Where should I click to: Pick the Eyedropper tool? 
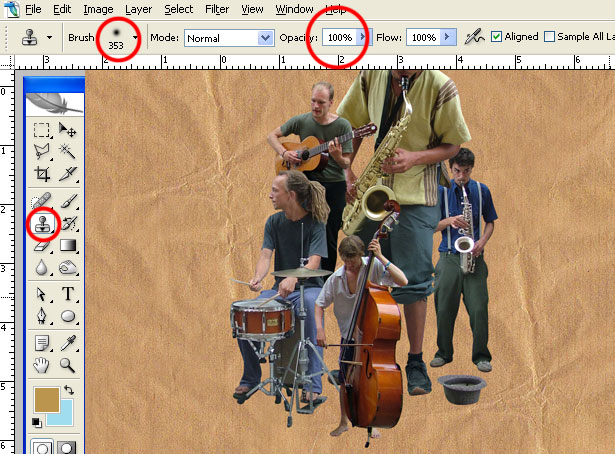68,343
